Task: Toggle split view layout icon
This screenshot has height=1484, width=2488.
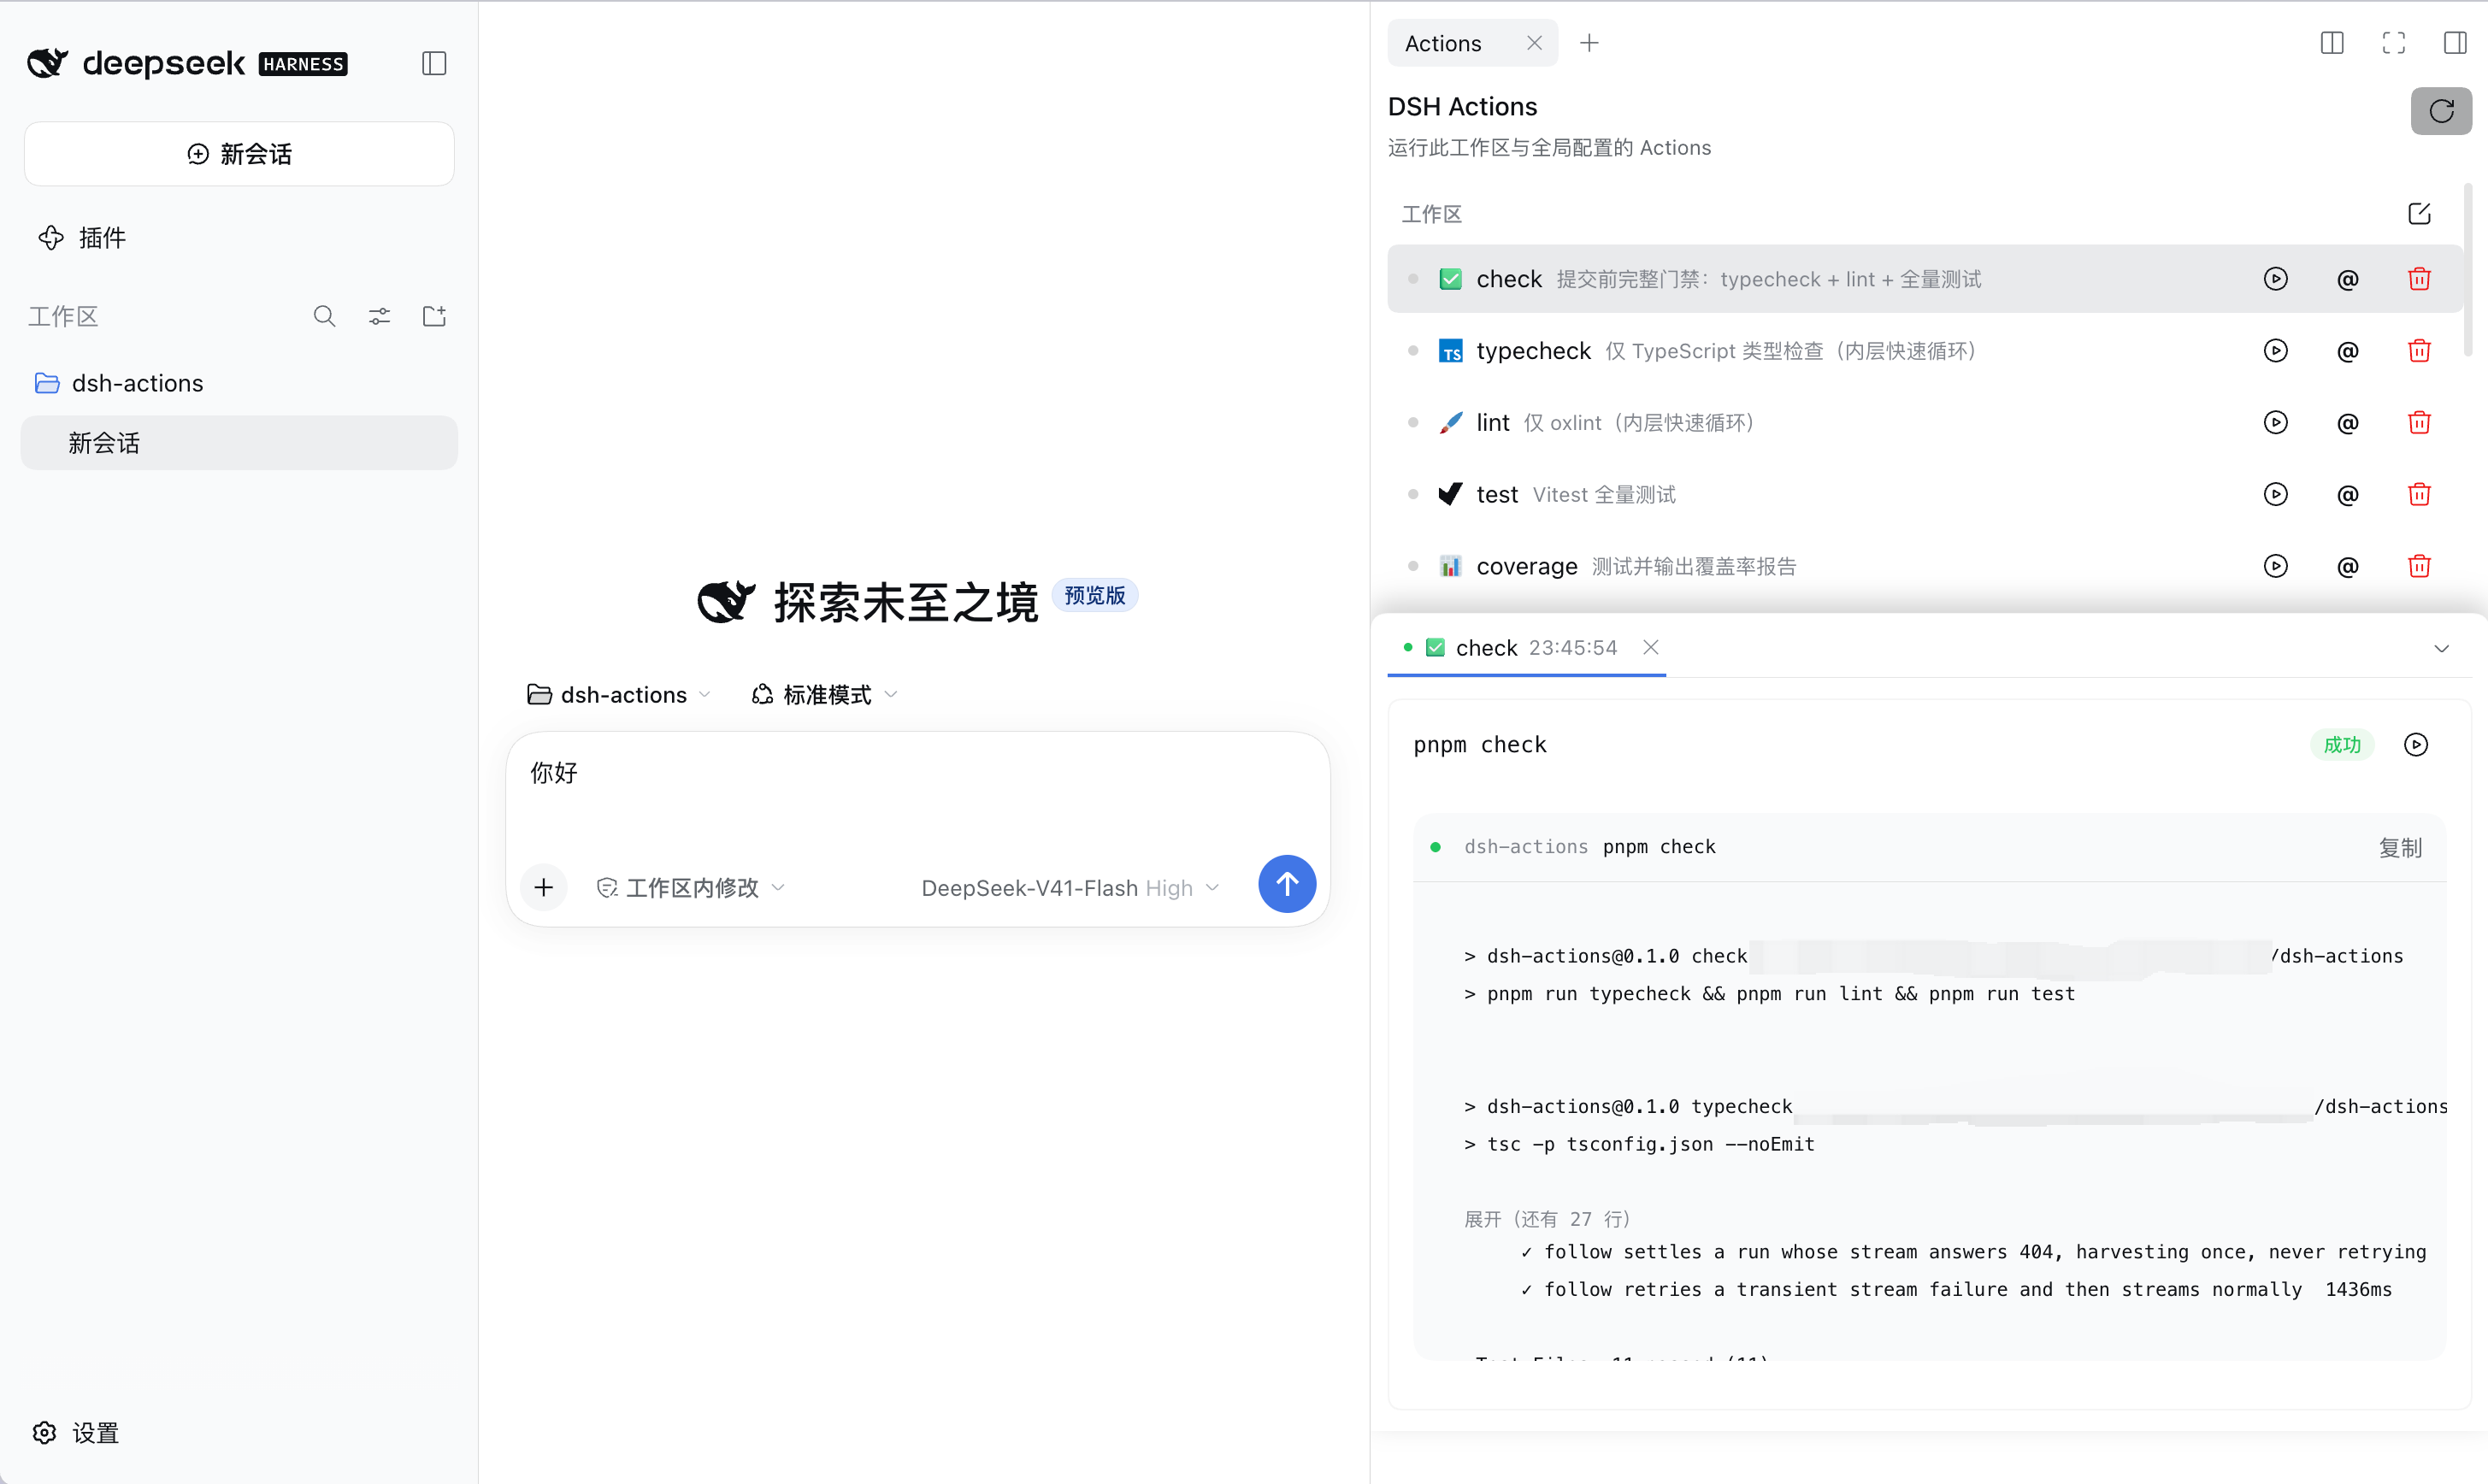Action: coord(2332,43)
